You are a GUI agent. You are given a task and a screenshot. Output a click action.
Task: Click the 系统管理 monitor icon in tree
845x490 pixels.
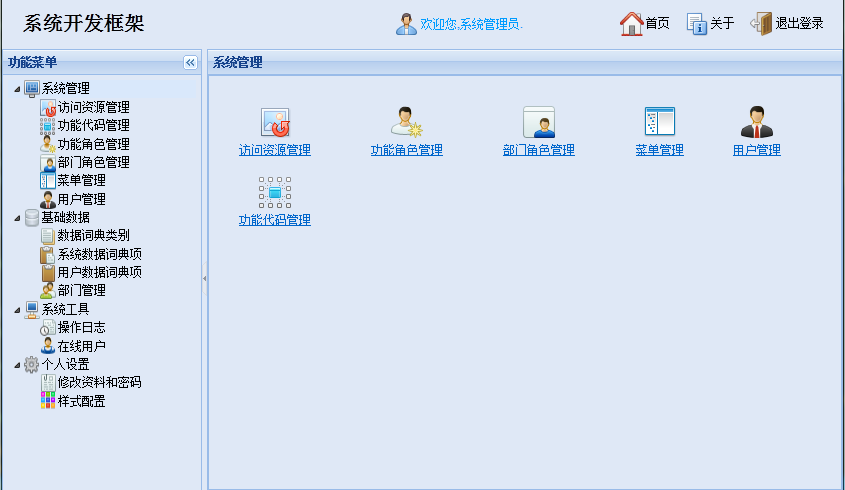[32, 88]
